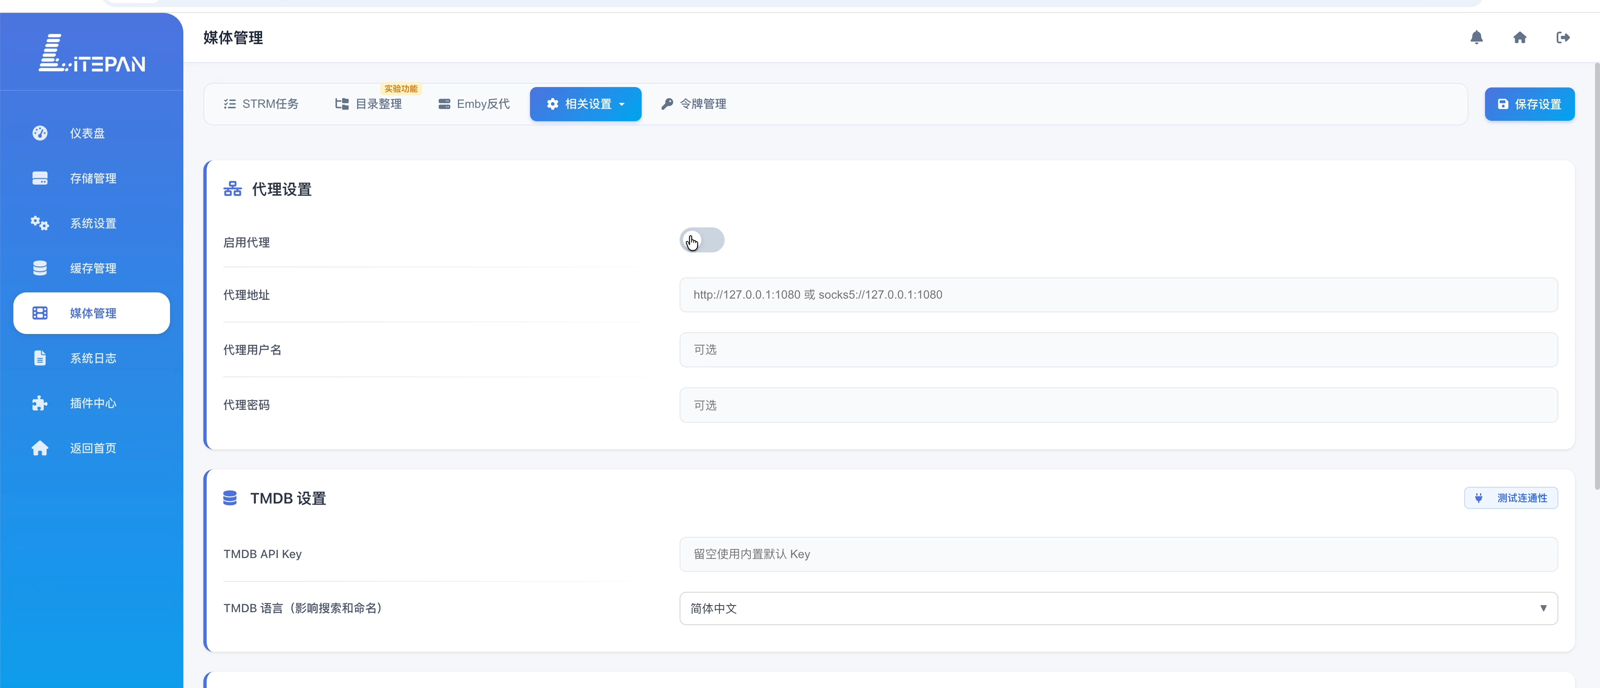Switch to the Emby反代 tab
The width and height of the screenshot is (1600, 688).
pyautogui.click(x=474, y=104)
